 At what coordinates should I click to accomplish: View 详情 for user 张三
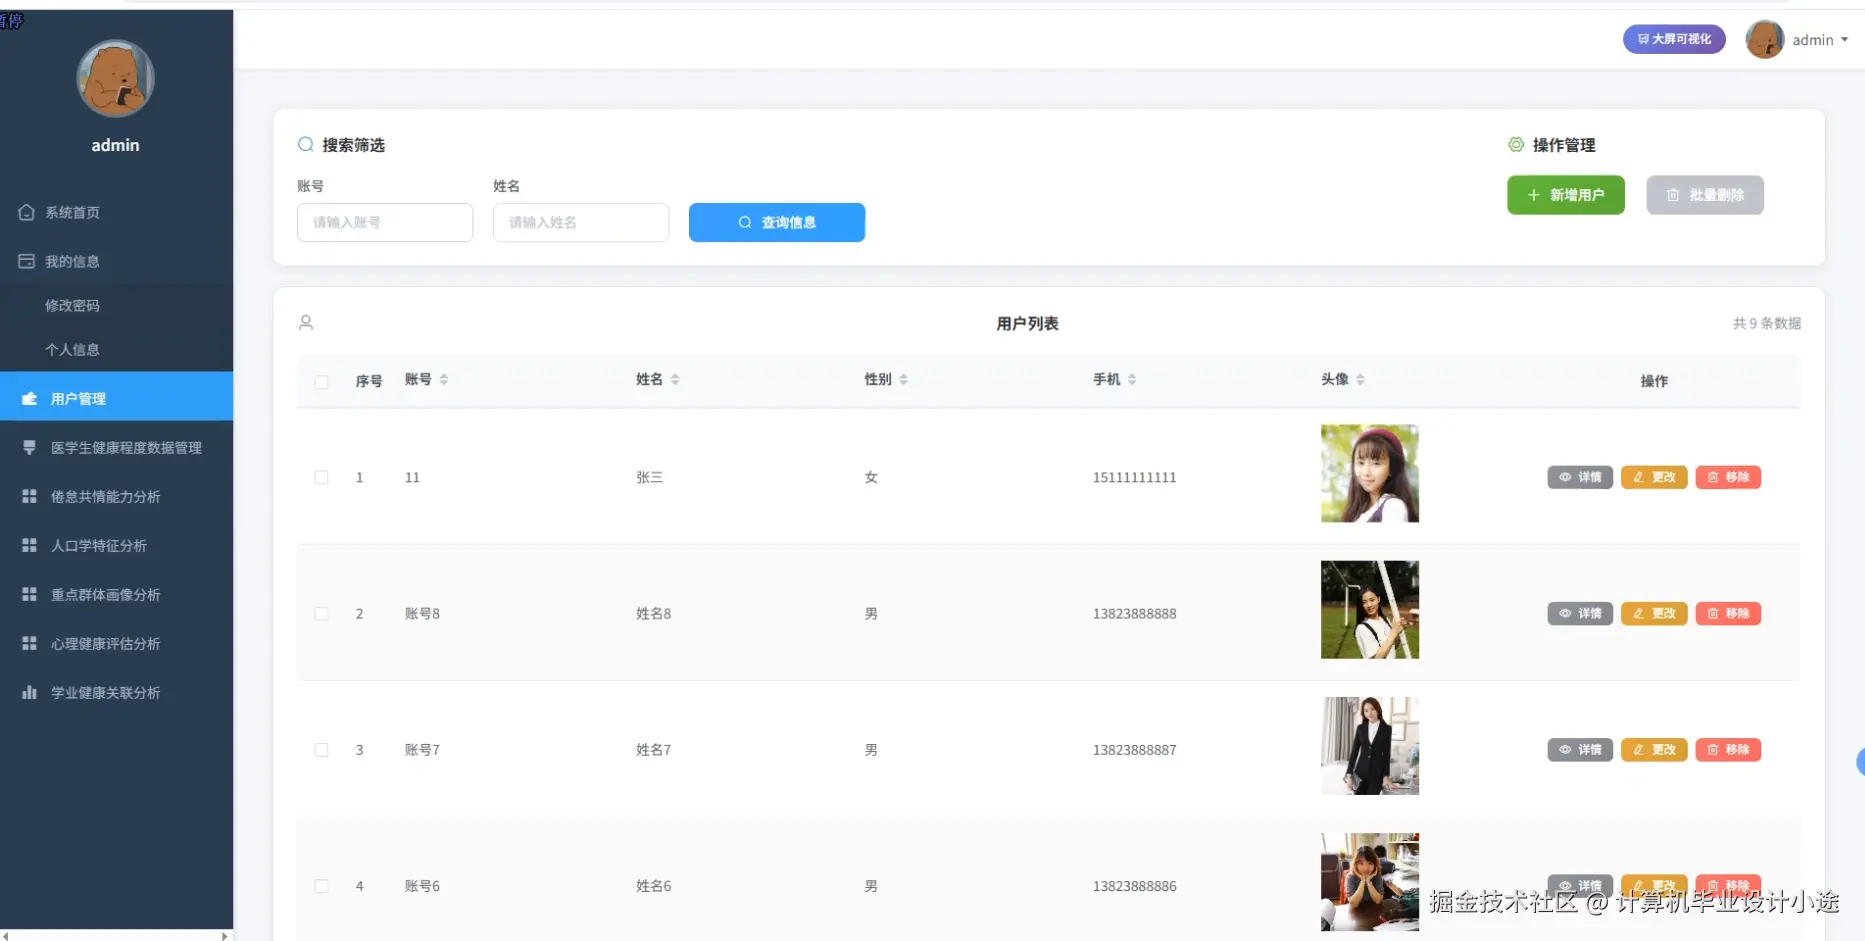pos(1580,477)
